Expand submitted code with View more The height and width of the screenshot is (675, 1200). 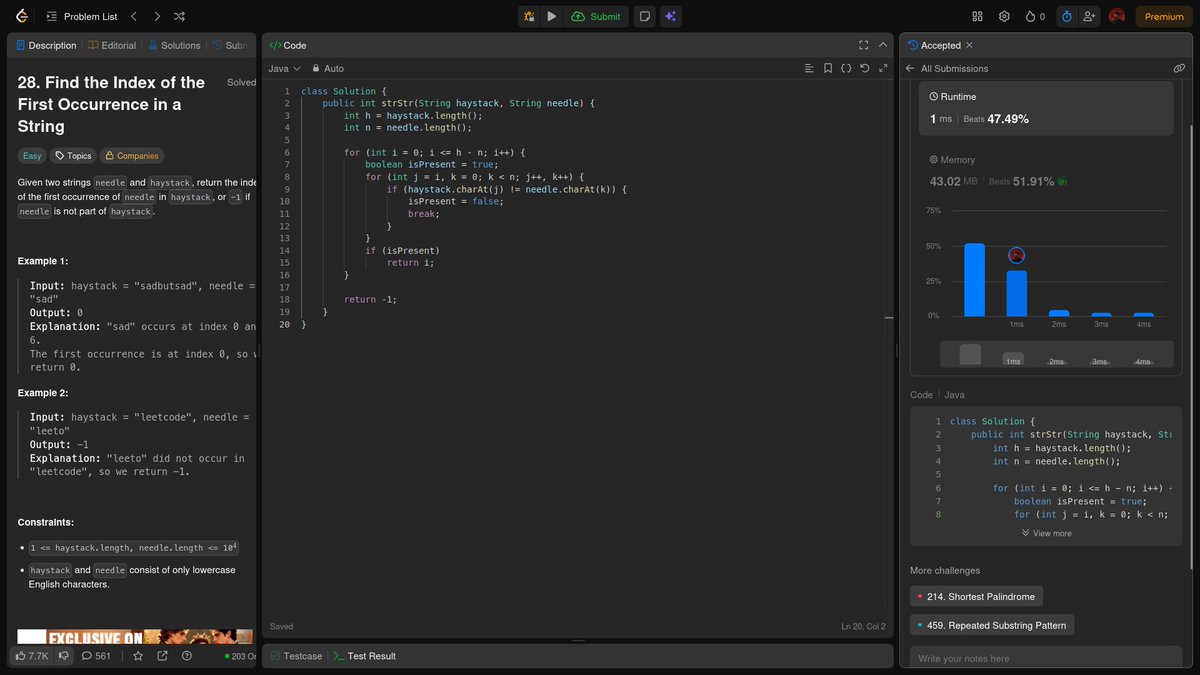pyautogui.click(x=1046, y=533)
